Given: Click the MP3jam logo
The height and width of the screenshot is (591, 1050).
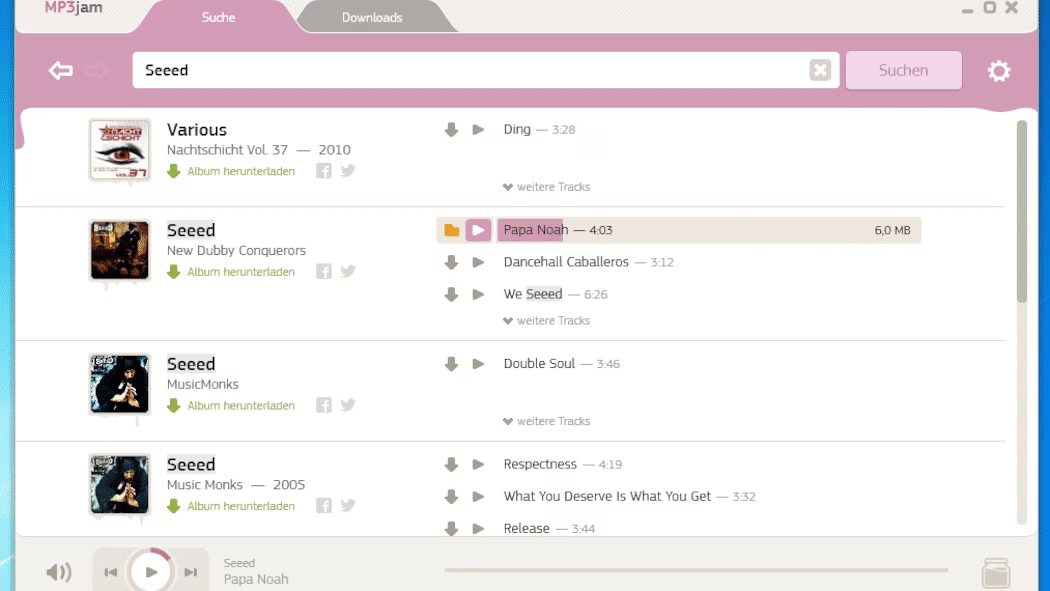Looking at the screenshot, I should pyautogui.click(x=74, y=8).
